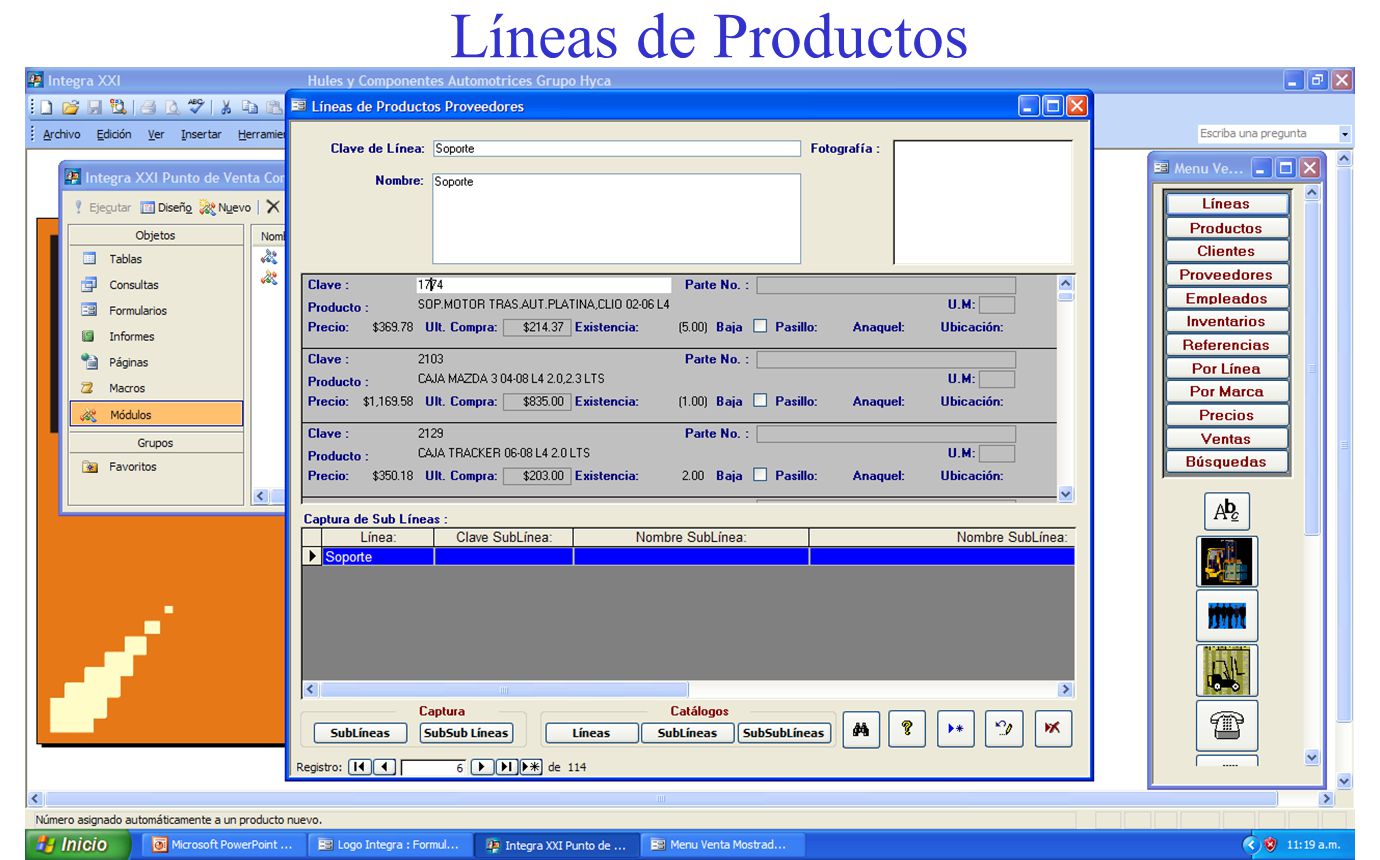Open the Insertar menu
The image size is (1380, 860).
(x=201, y=135)
